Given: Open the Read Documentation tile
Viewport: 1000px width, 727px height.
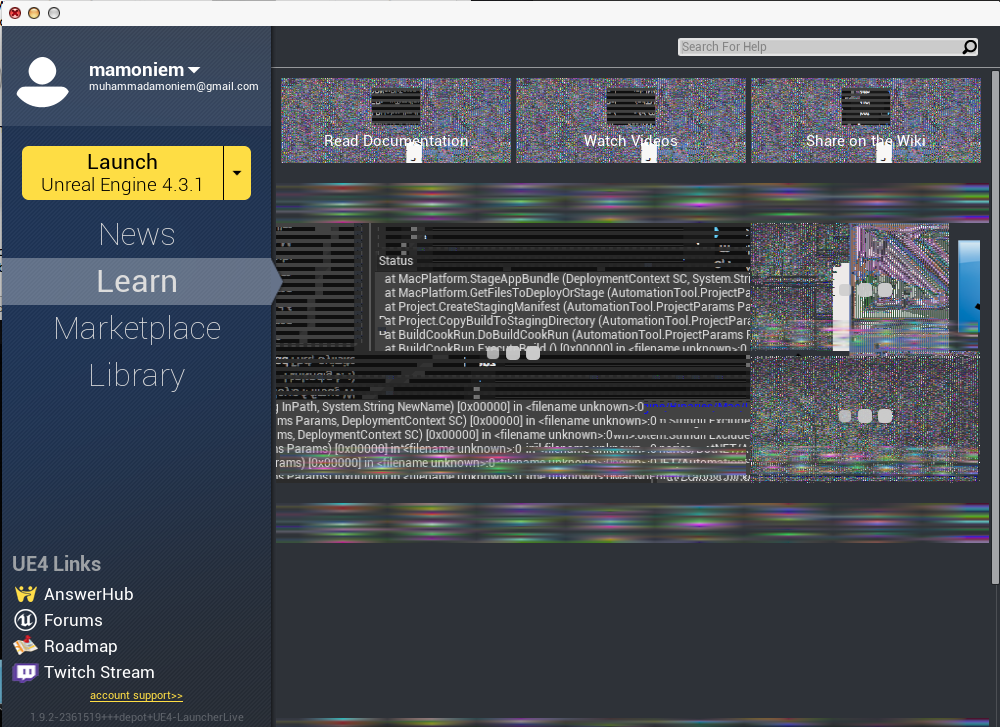Looking at the screenshot, I should click(395, 120).
